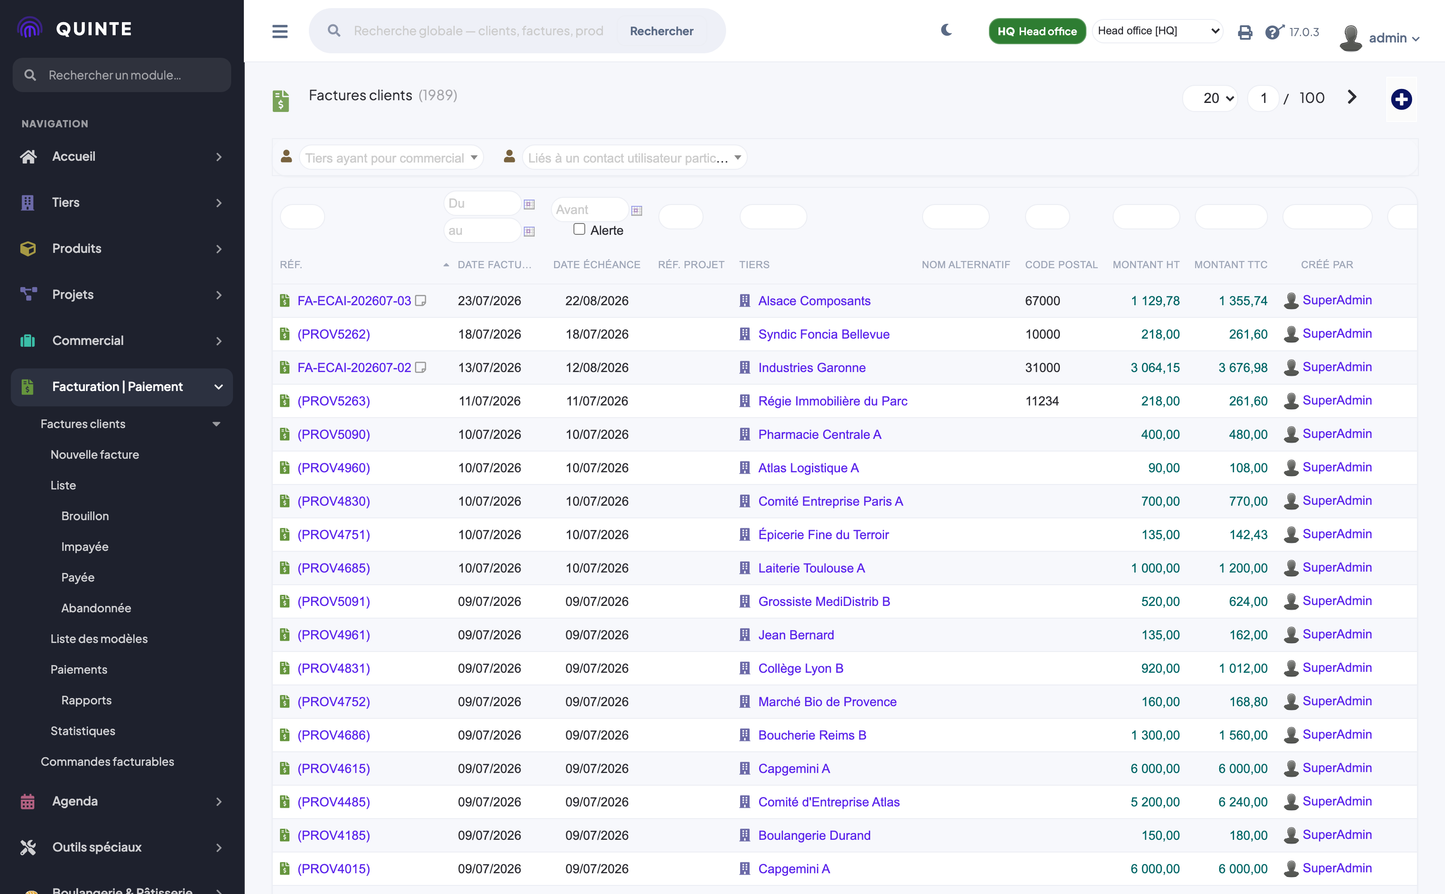This screenshot has width=1445, height=894.
Task: Sort by Montant TTC column header
Action: [x=1231, y=265]
